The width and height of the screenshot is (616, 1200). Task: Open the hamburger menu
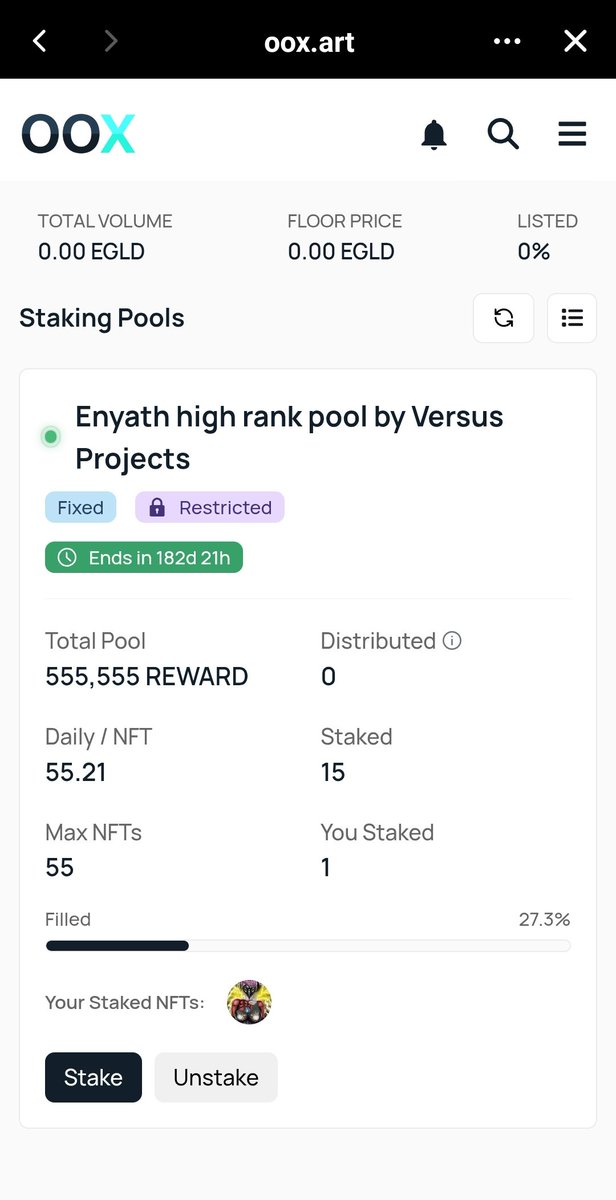572,133
